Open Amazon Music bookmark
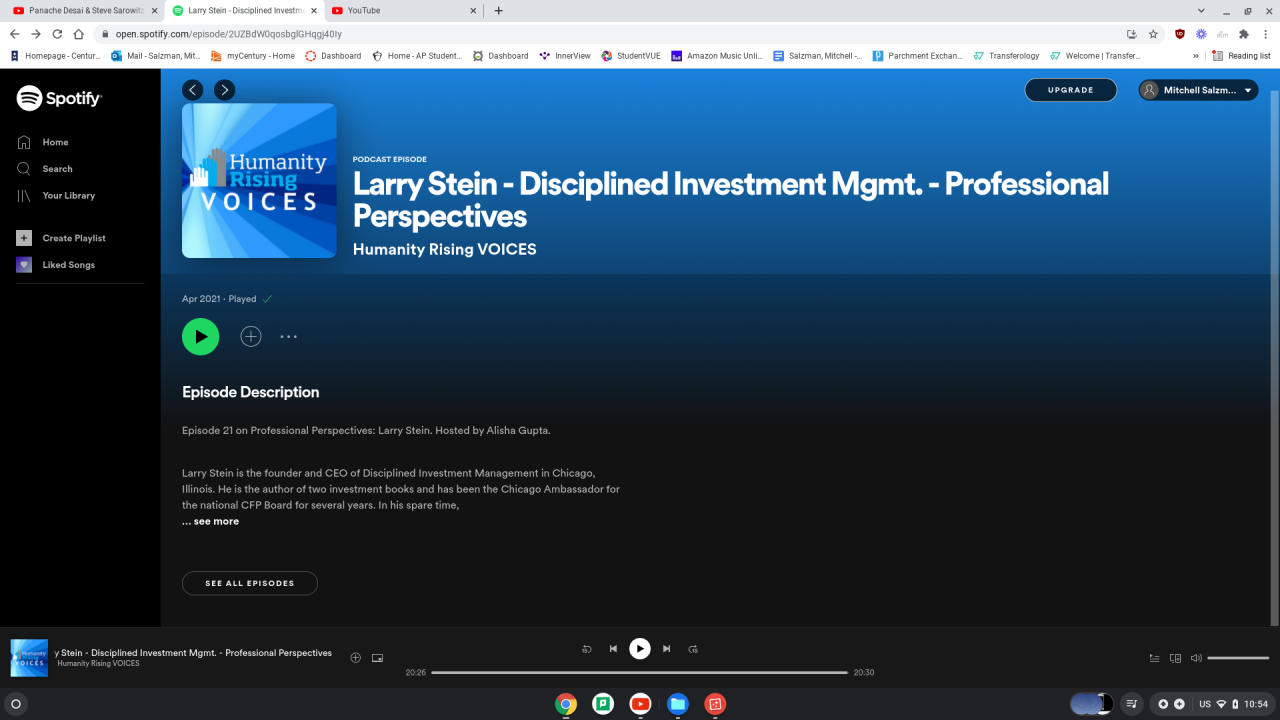The image size is (1280, 720). click(x=717, y=56)
